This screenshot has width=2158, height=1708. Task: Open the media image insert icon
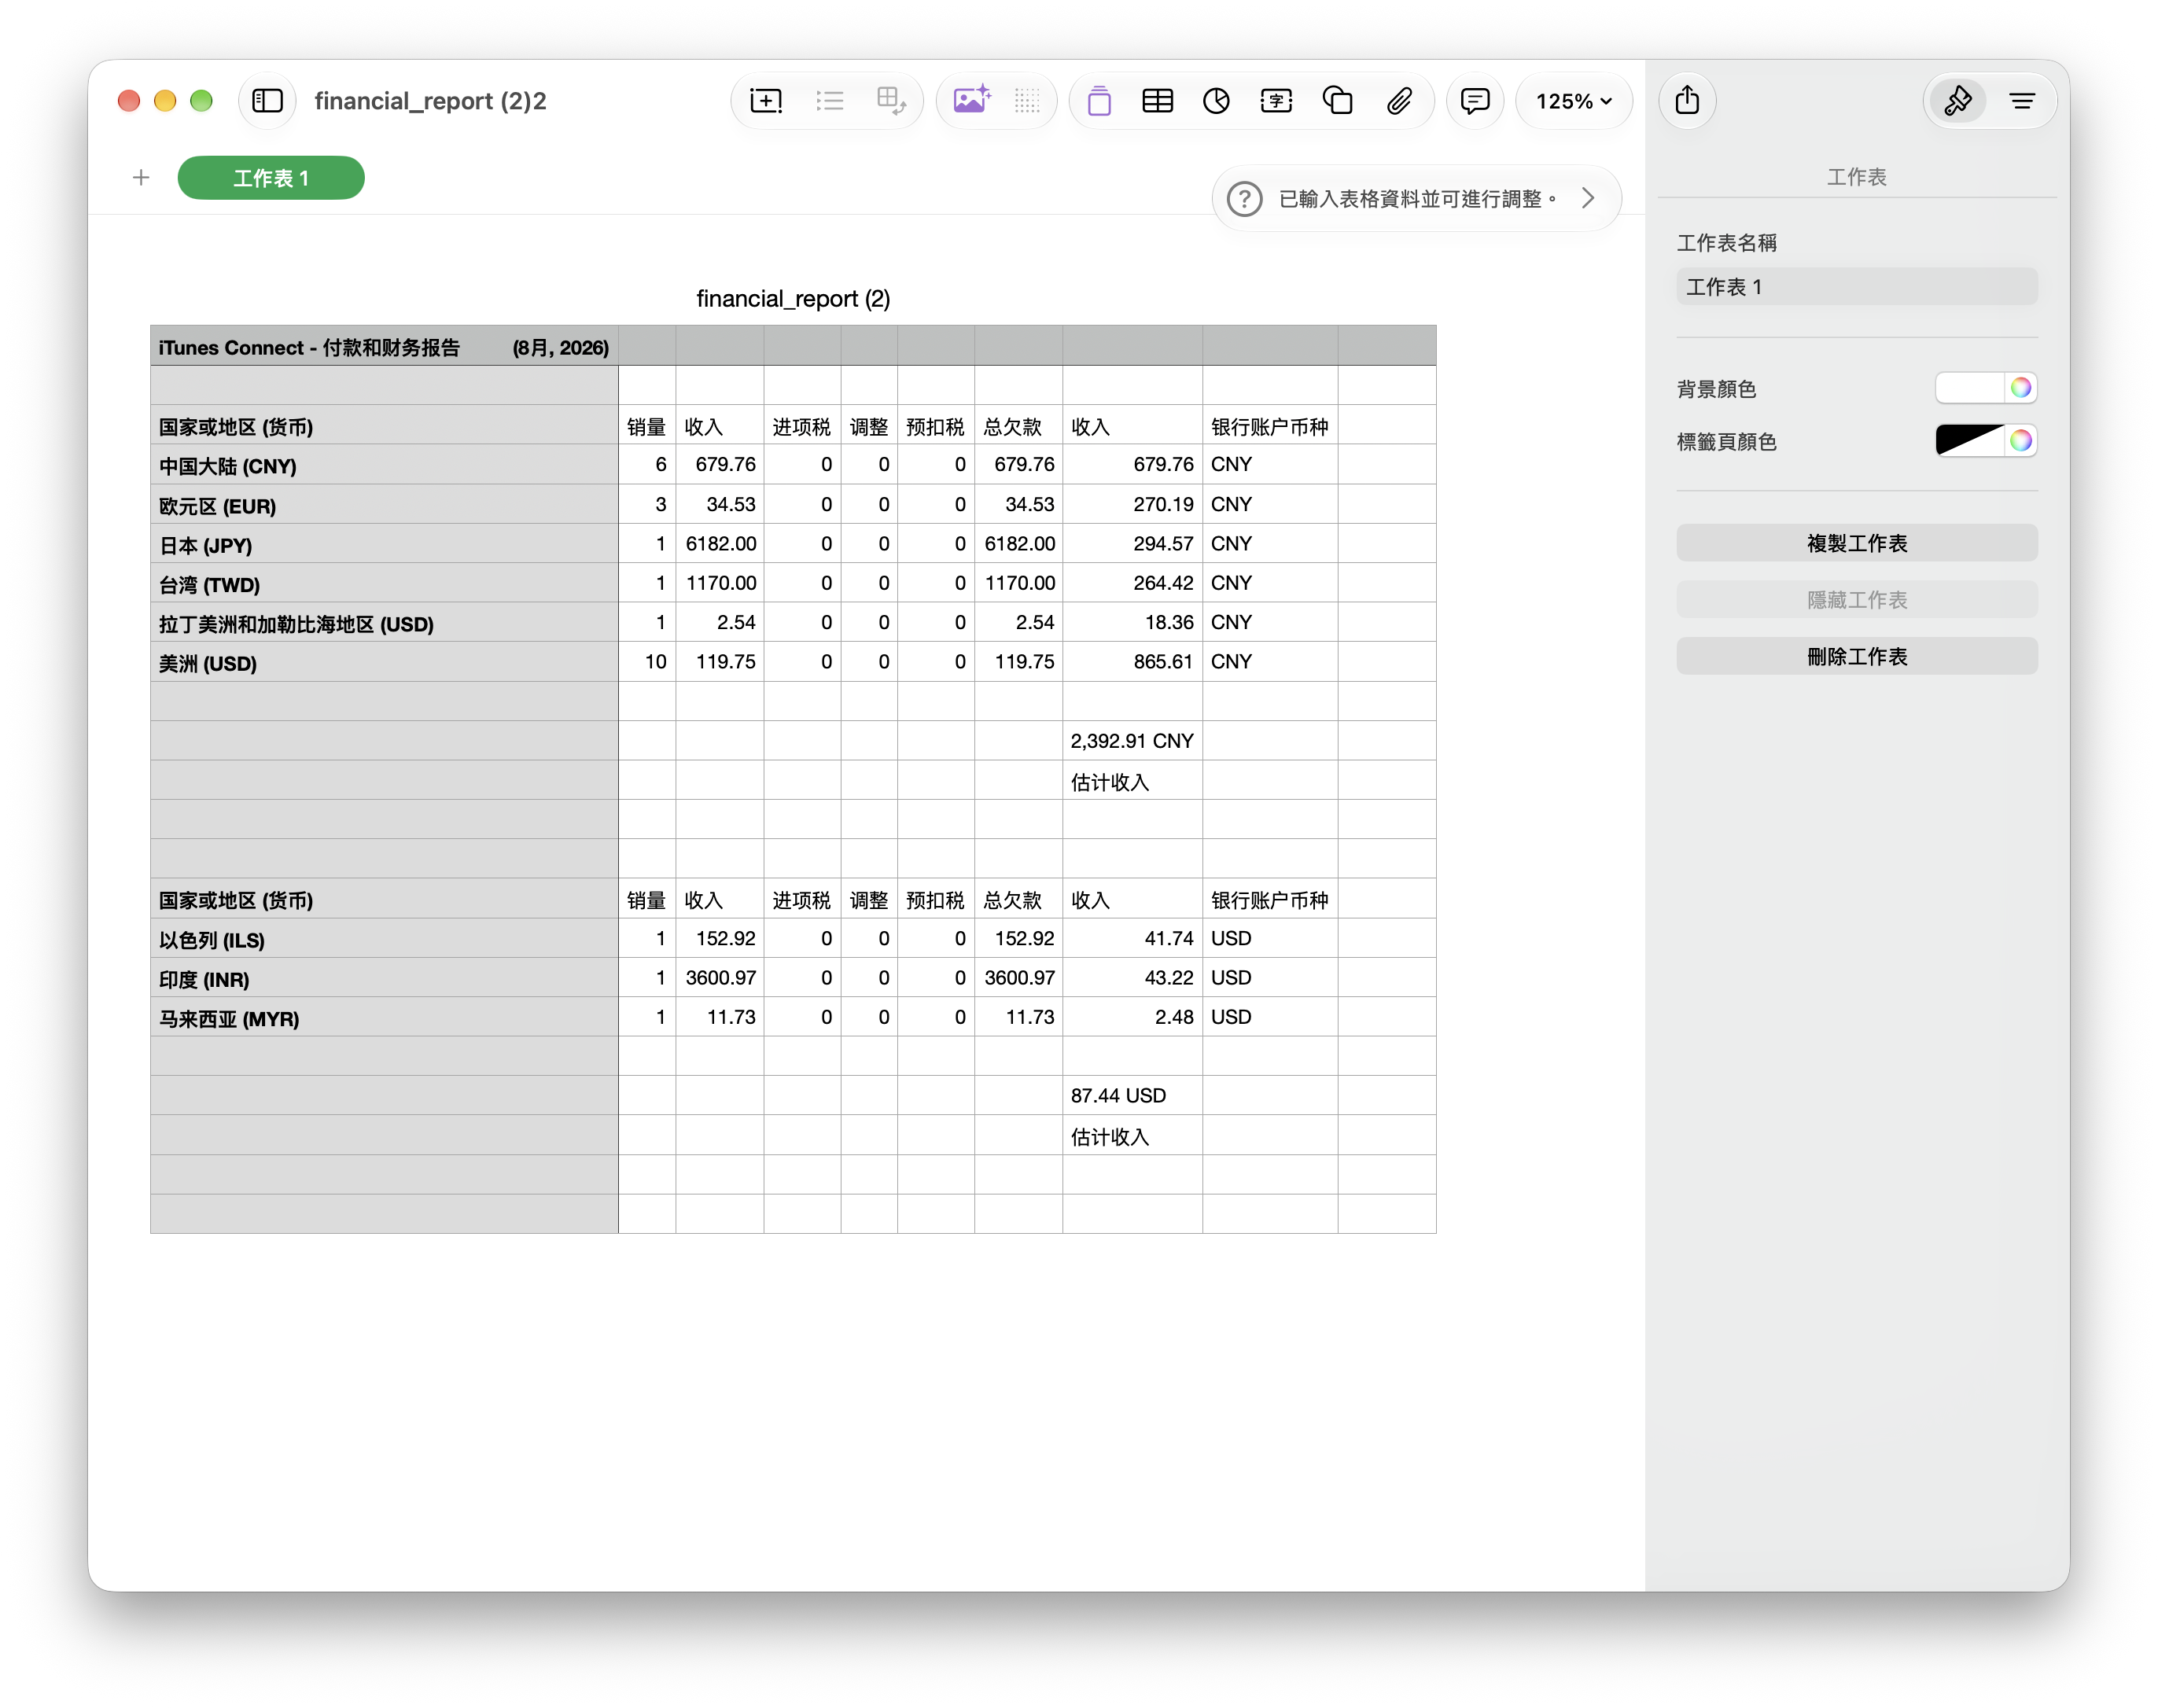(971, 101)
